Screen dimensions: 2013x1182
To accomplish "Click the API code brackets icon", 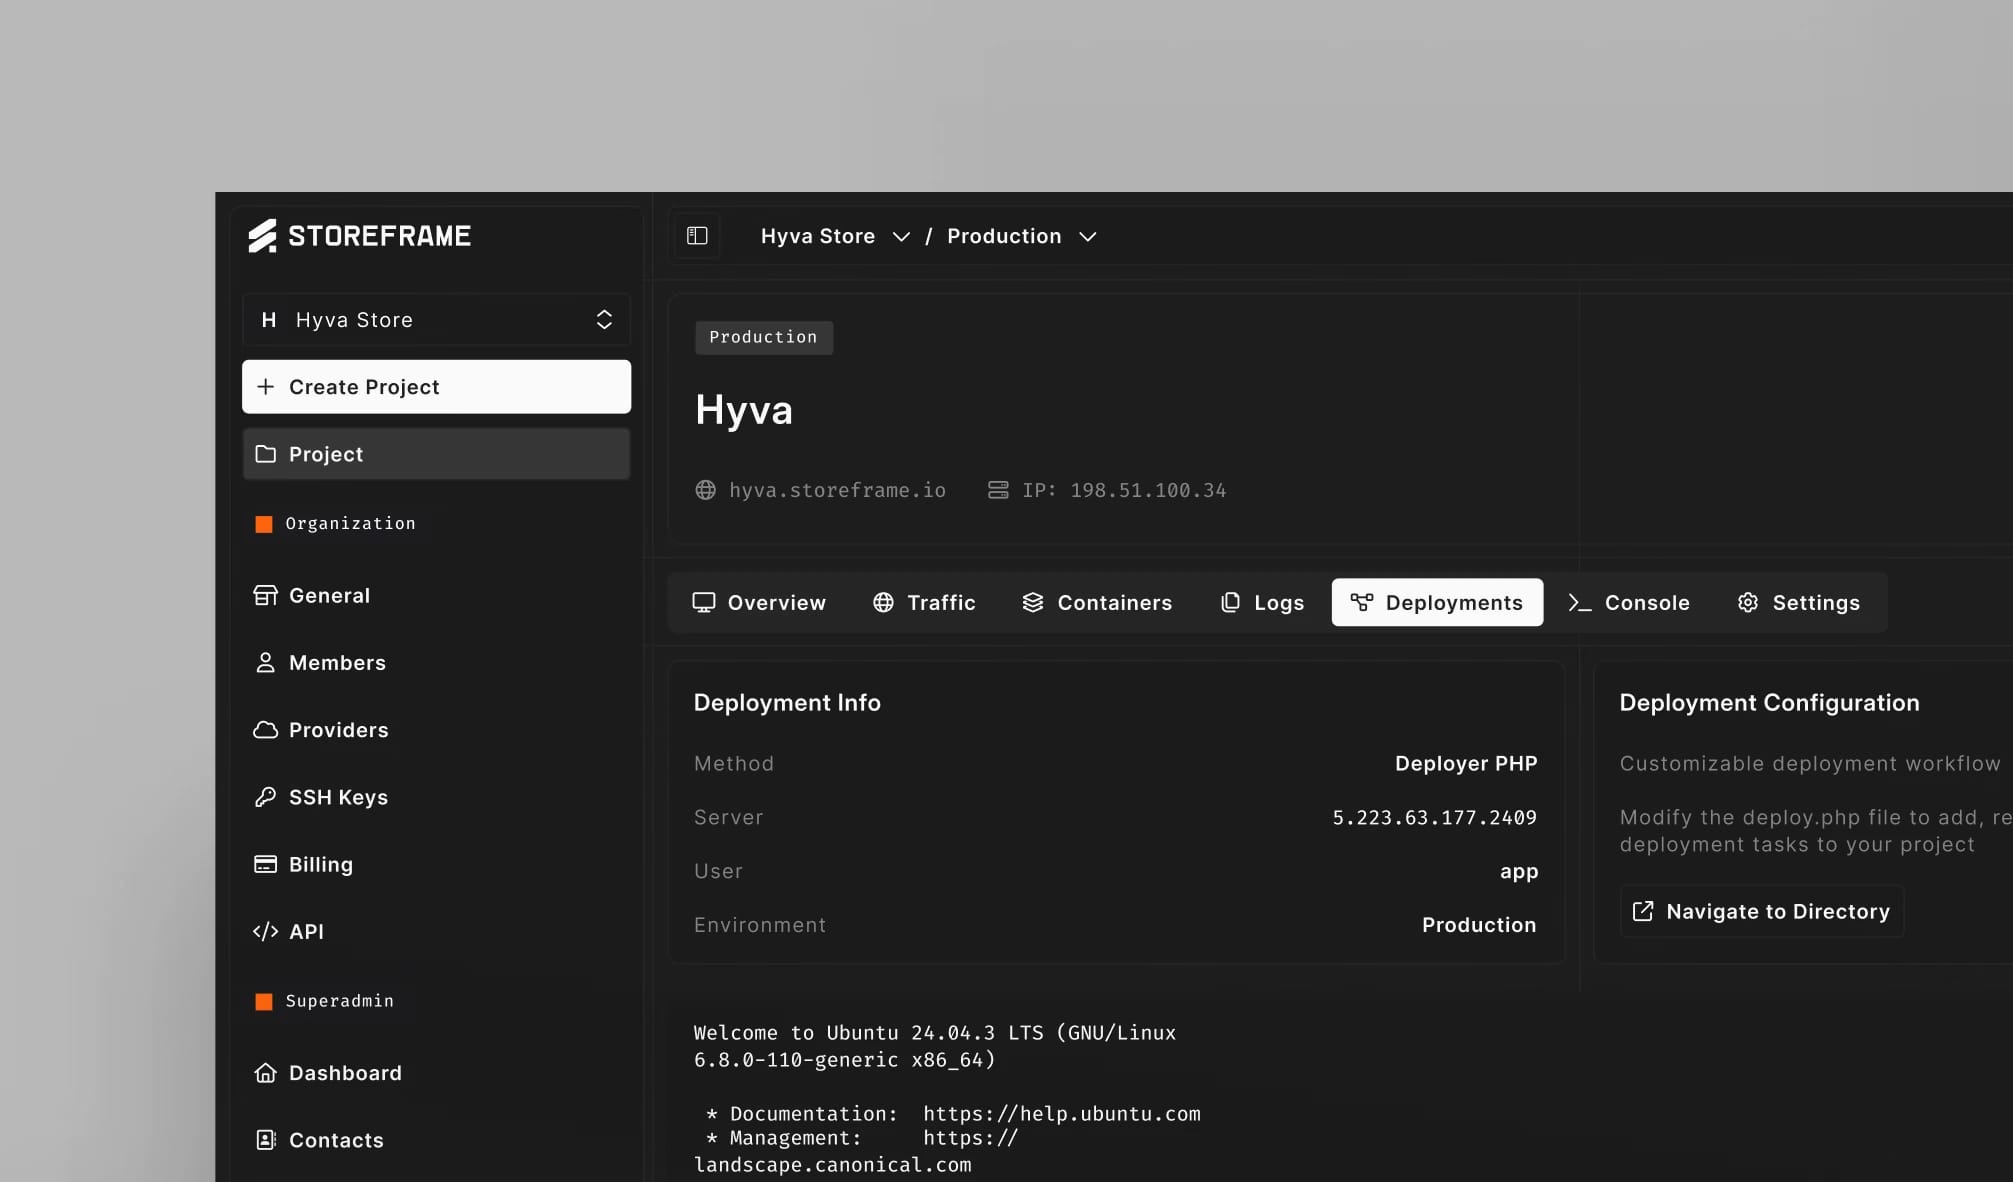I will pos(265,932).
